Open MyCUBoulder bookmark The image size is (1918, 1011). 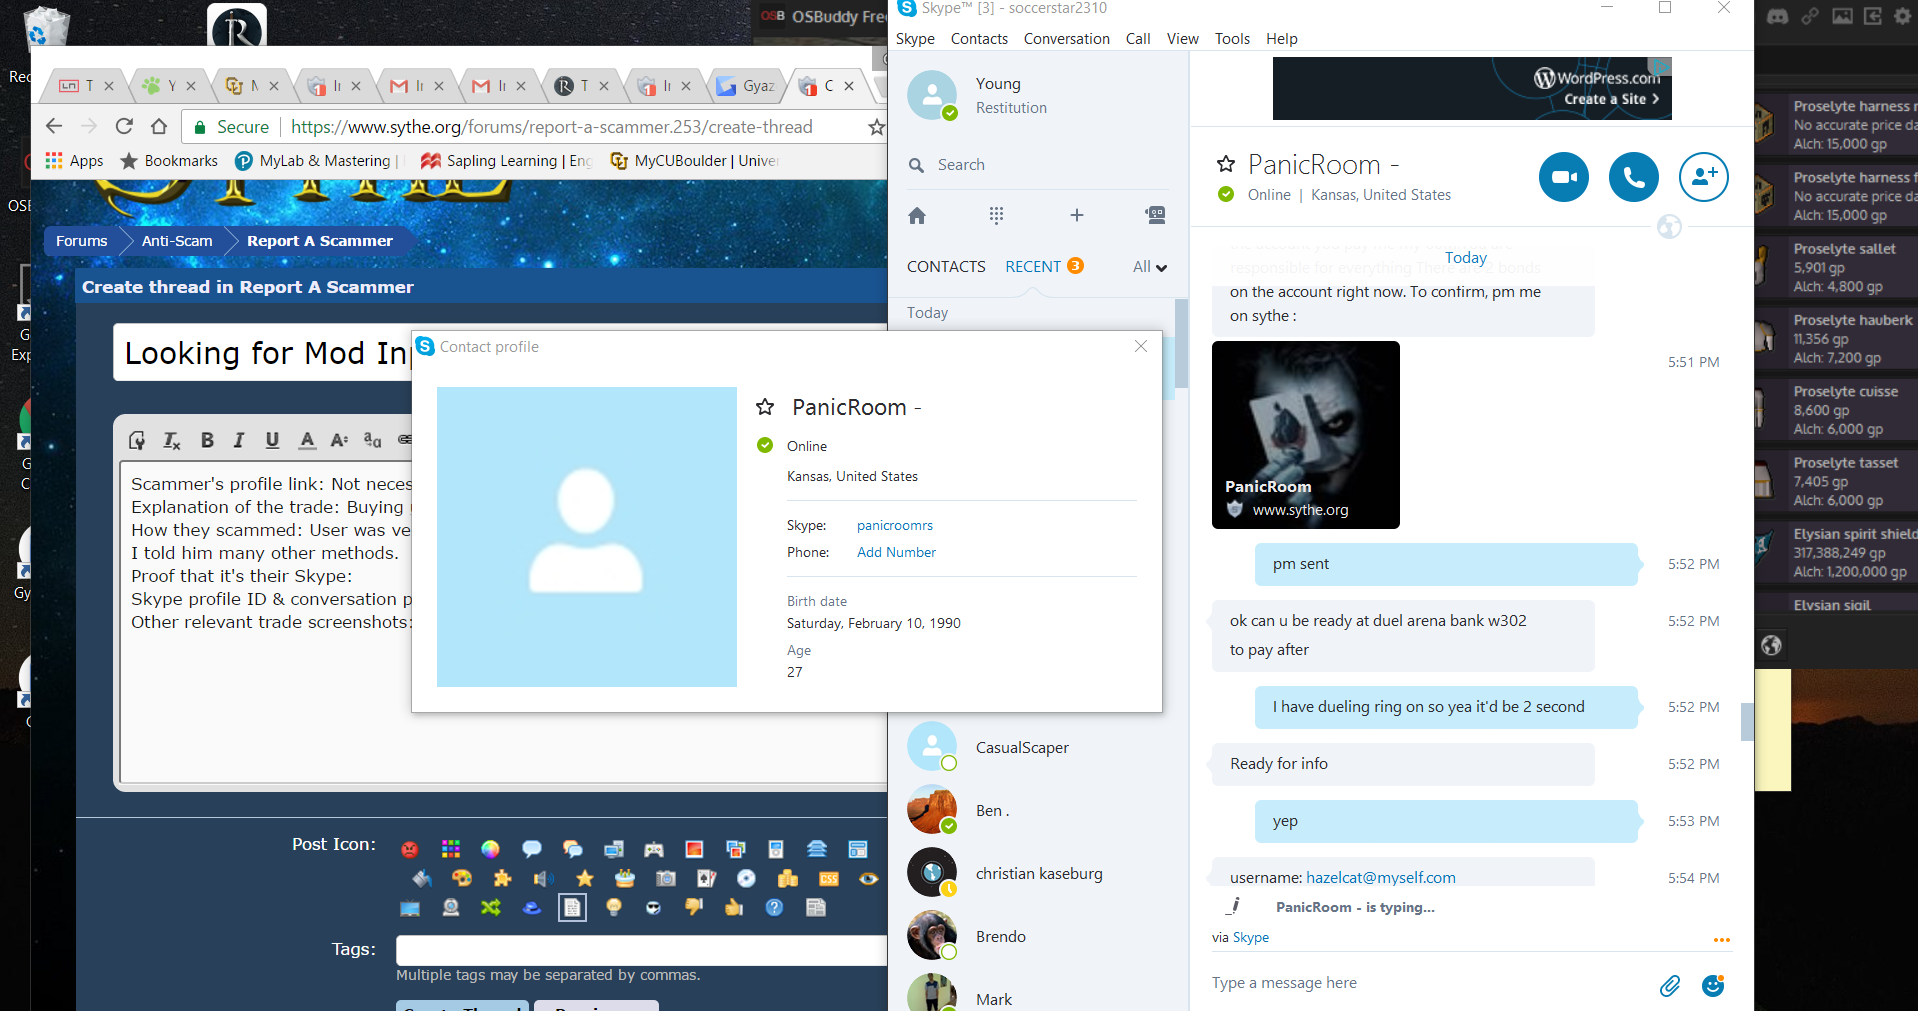click(694, 161)
